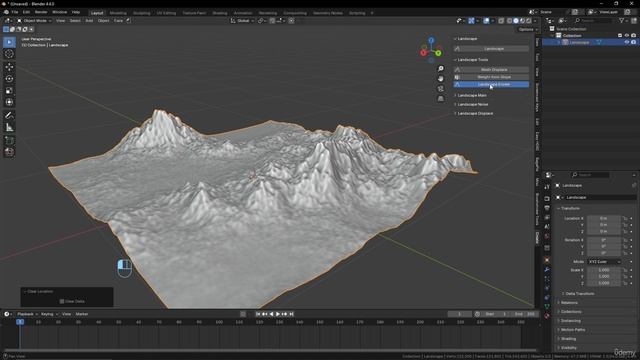Open the Output properties tab icon
The height and width of the screenshot is (360, 640).
tap(547, 208)
